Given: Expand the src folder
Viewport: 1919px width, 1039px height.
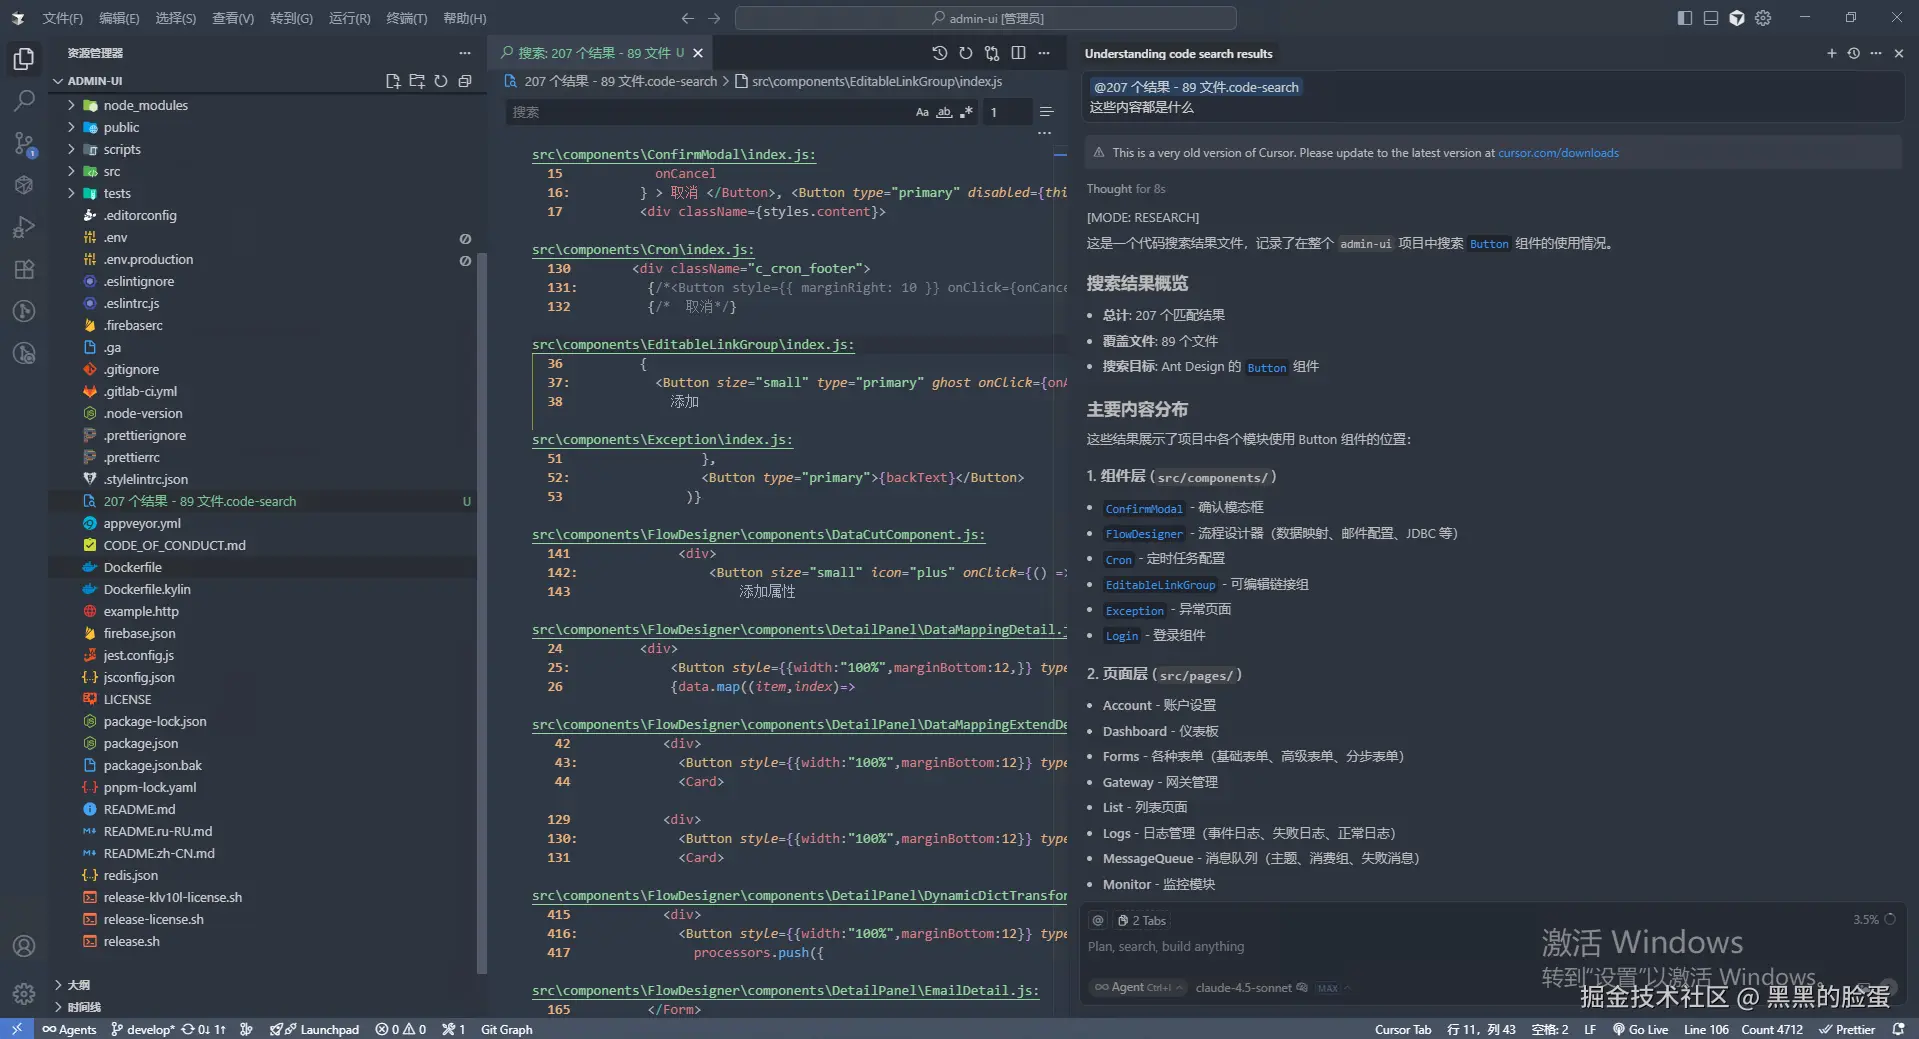Looking at the screenshot, I should [71, 171].
